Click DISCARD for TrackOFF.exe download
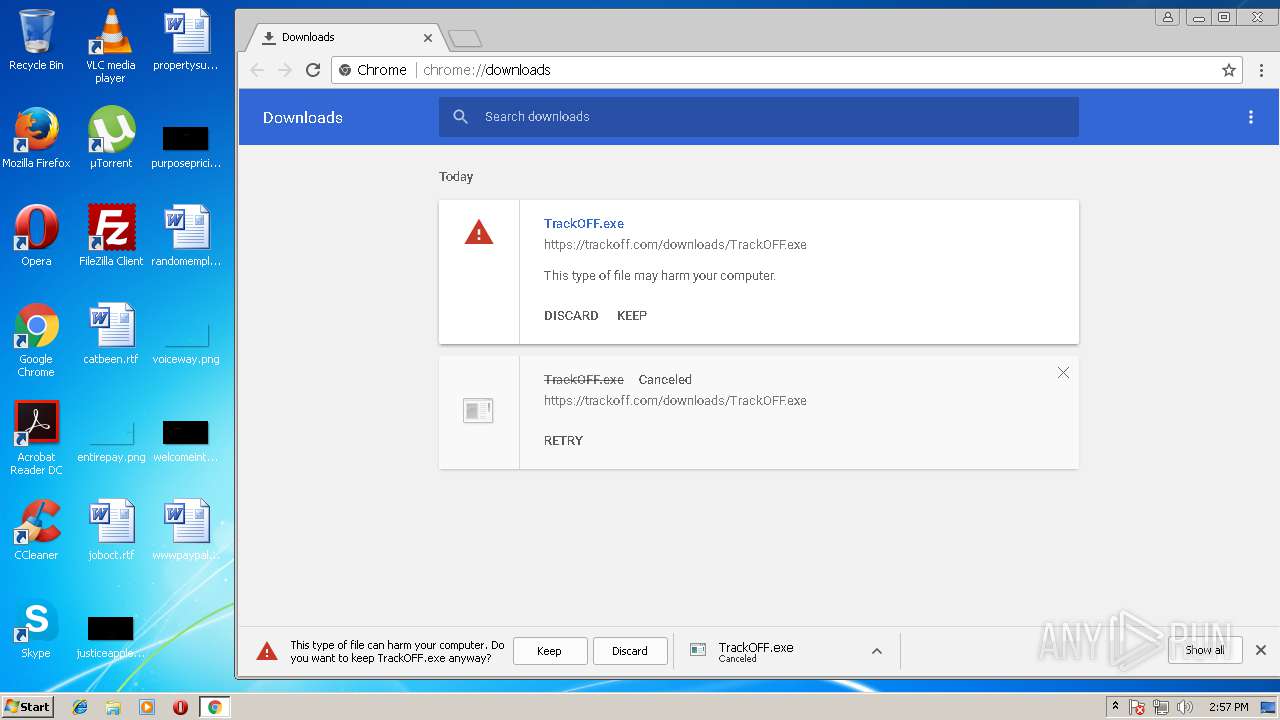The image size is (1280, 720). point(571,315)
